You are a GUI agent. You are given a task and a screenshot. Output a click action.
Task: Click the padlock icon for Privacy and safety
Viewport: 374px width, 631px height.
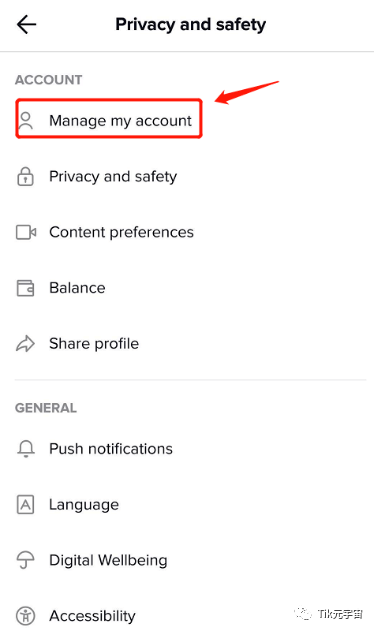click(25, 176)
